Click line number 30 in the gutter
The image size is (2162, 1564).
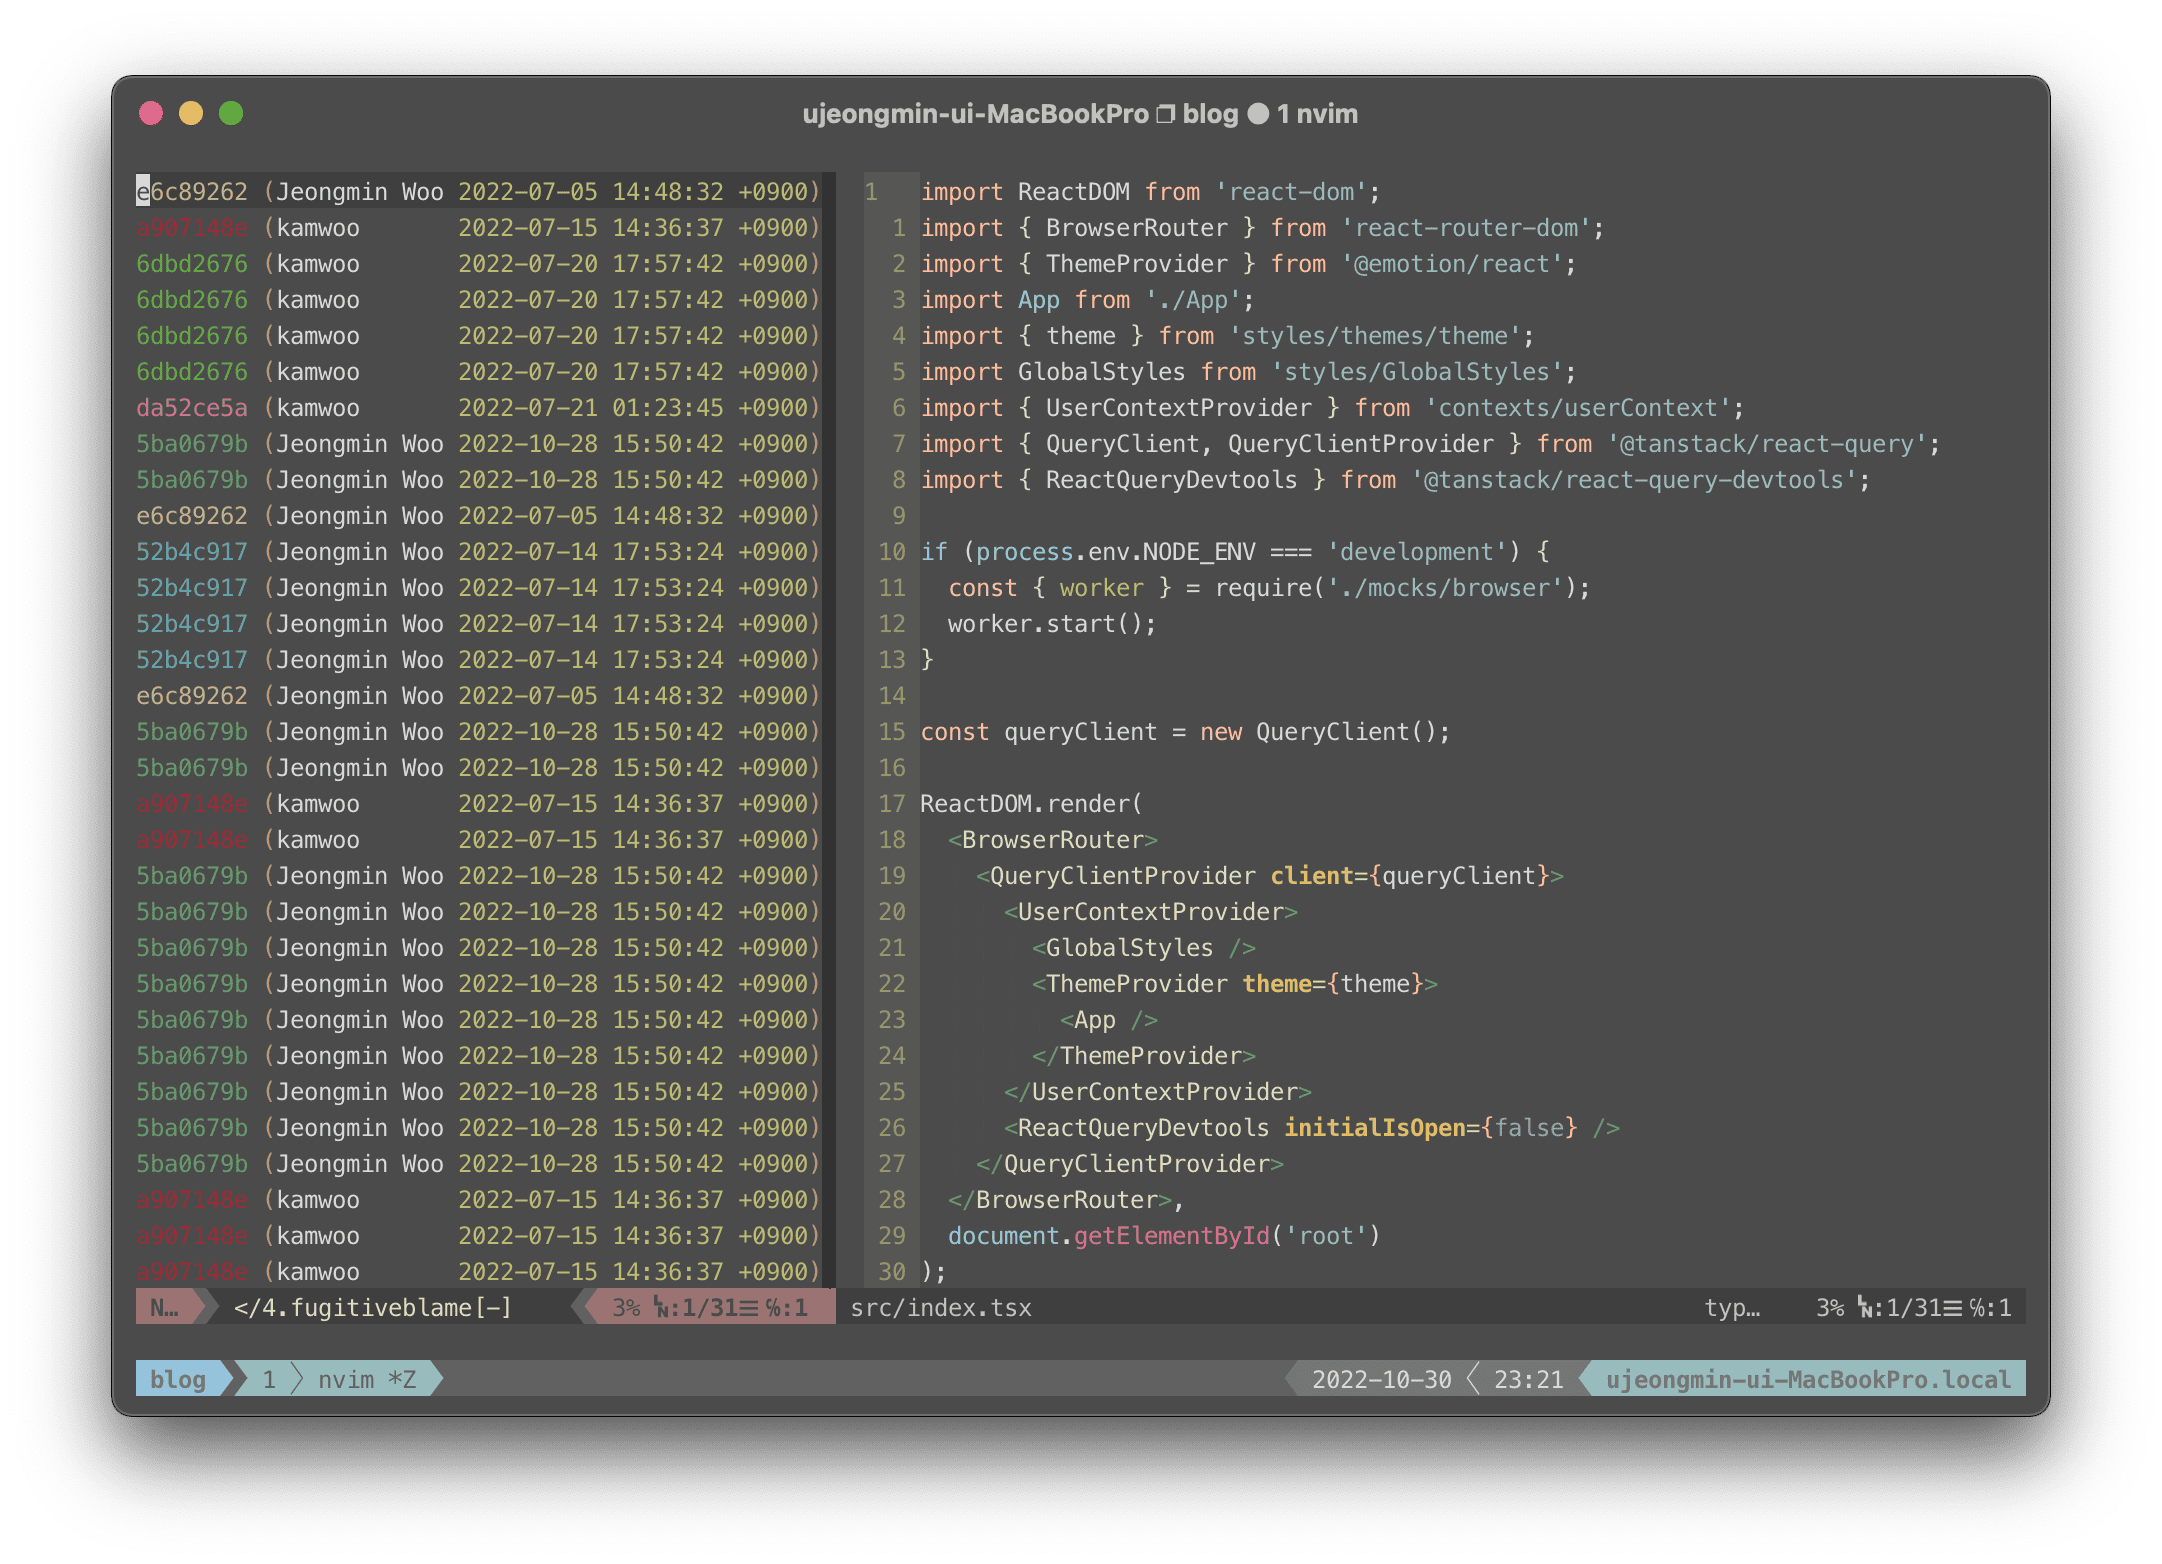point(892,1271)
